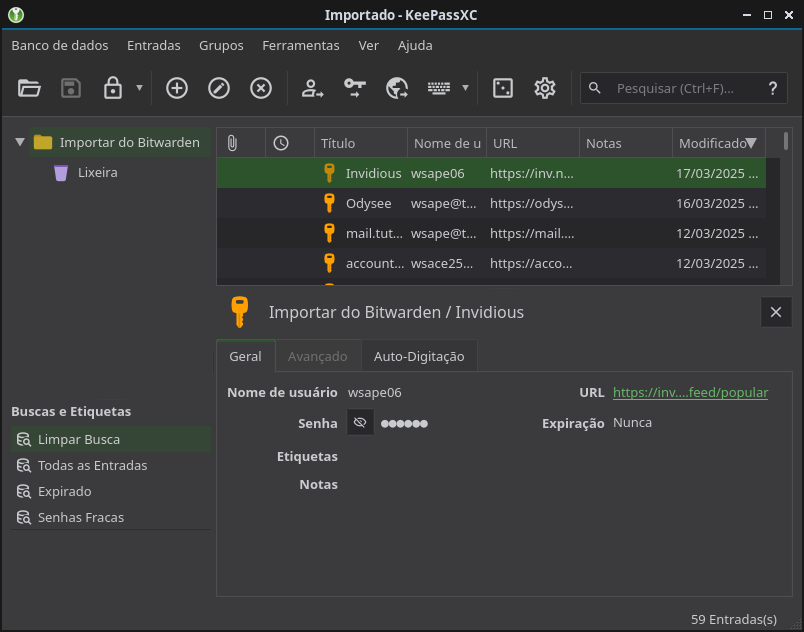Click the search magnifier icon
The width and height of the screenshot is (804, 632).
(595, 88)
